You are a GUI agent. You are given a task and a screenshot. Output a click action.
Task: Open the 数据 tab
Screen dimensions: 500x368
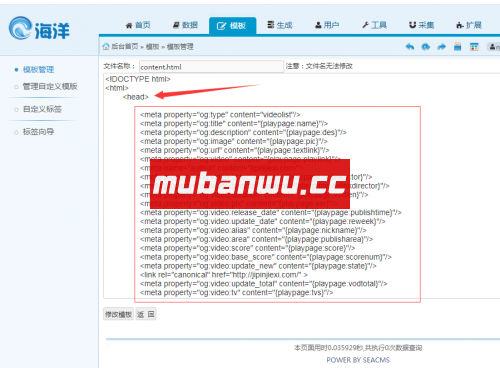[185, 25]
